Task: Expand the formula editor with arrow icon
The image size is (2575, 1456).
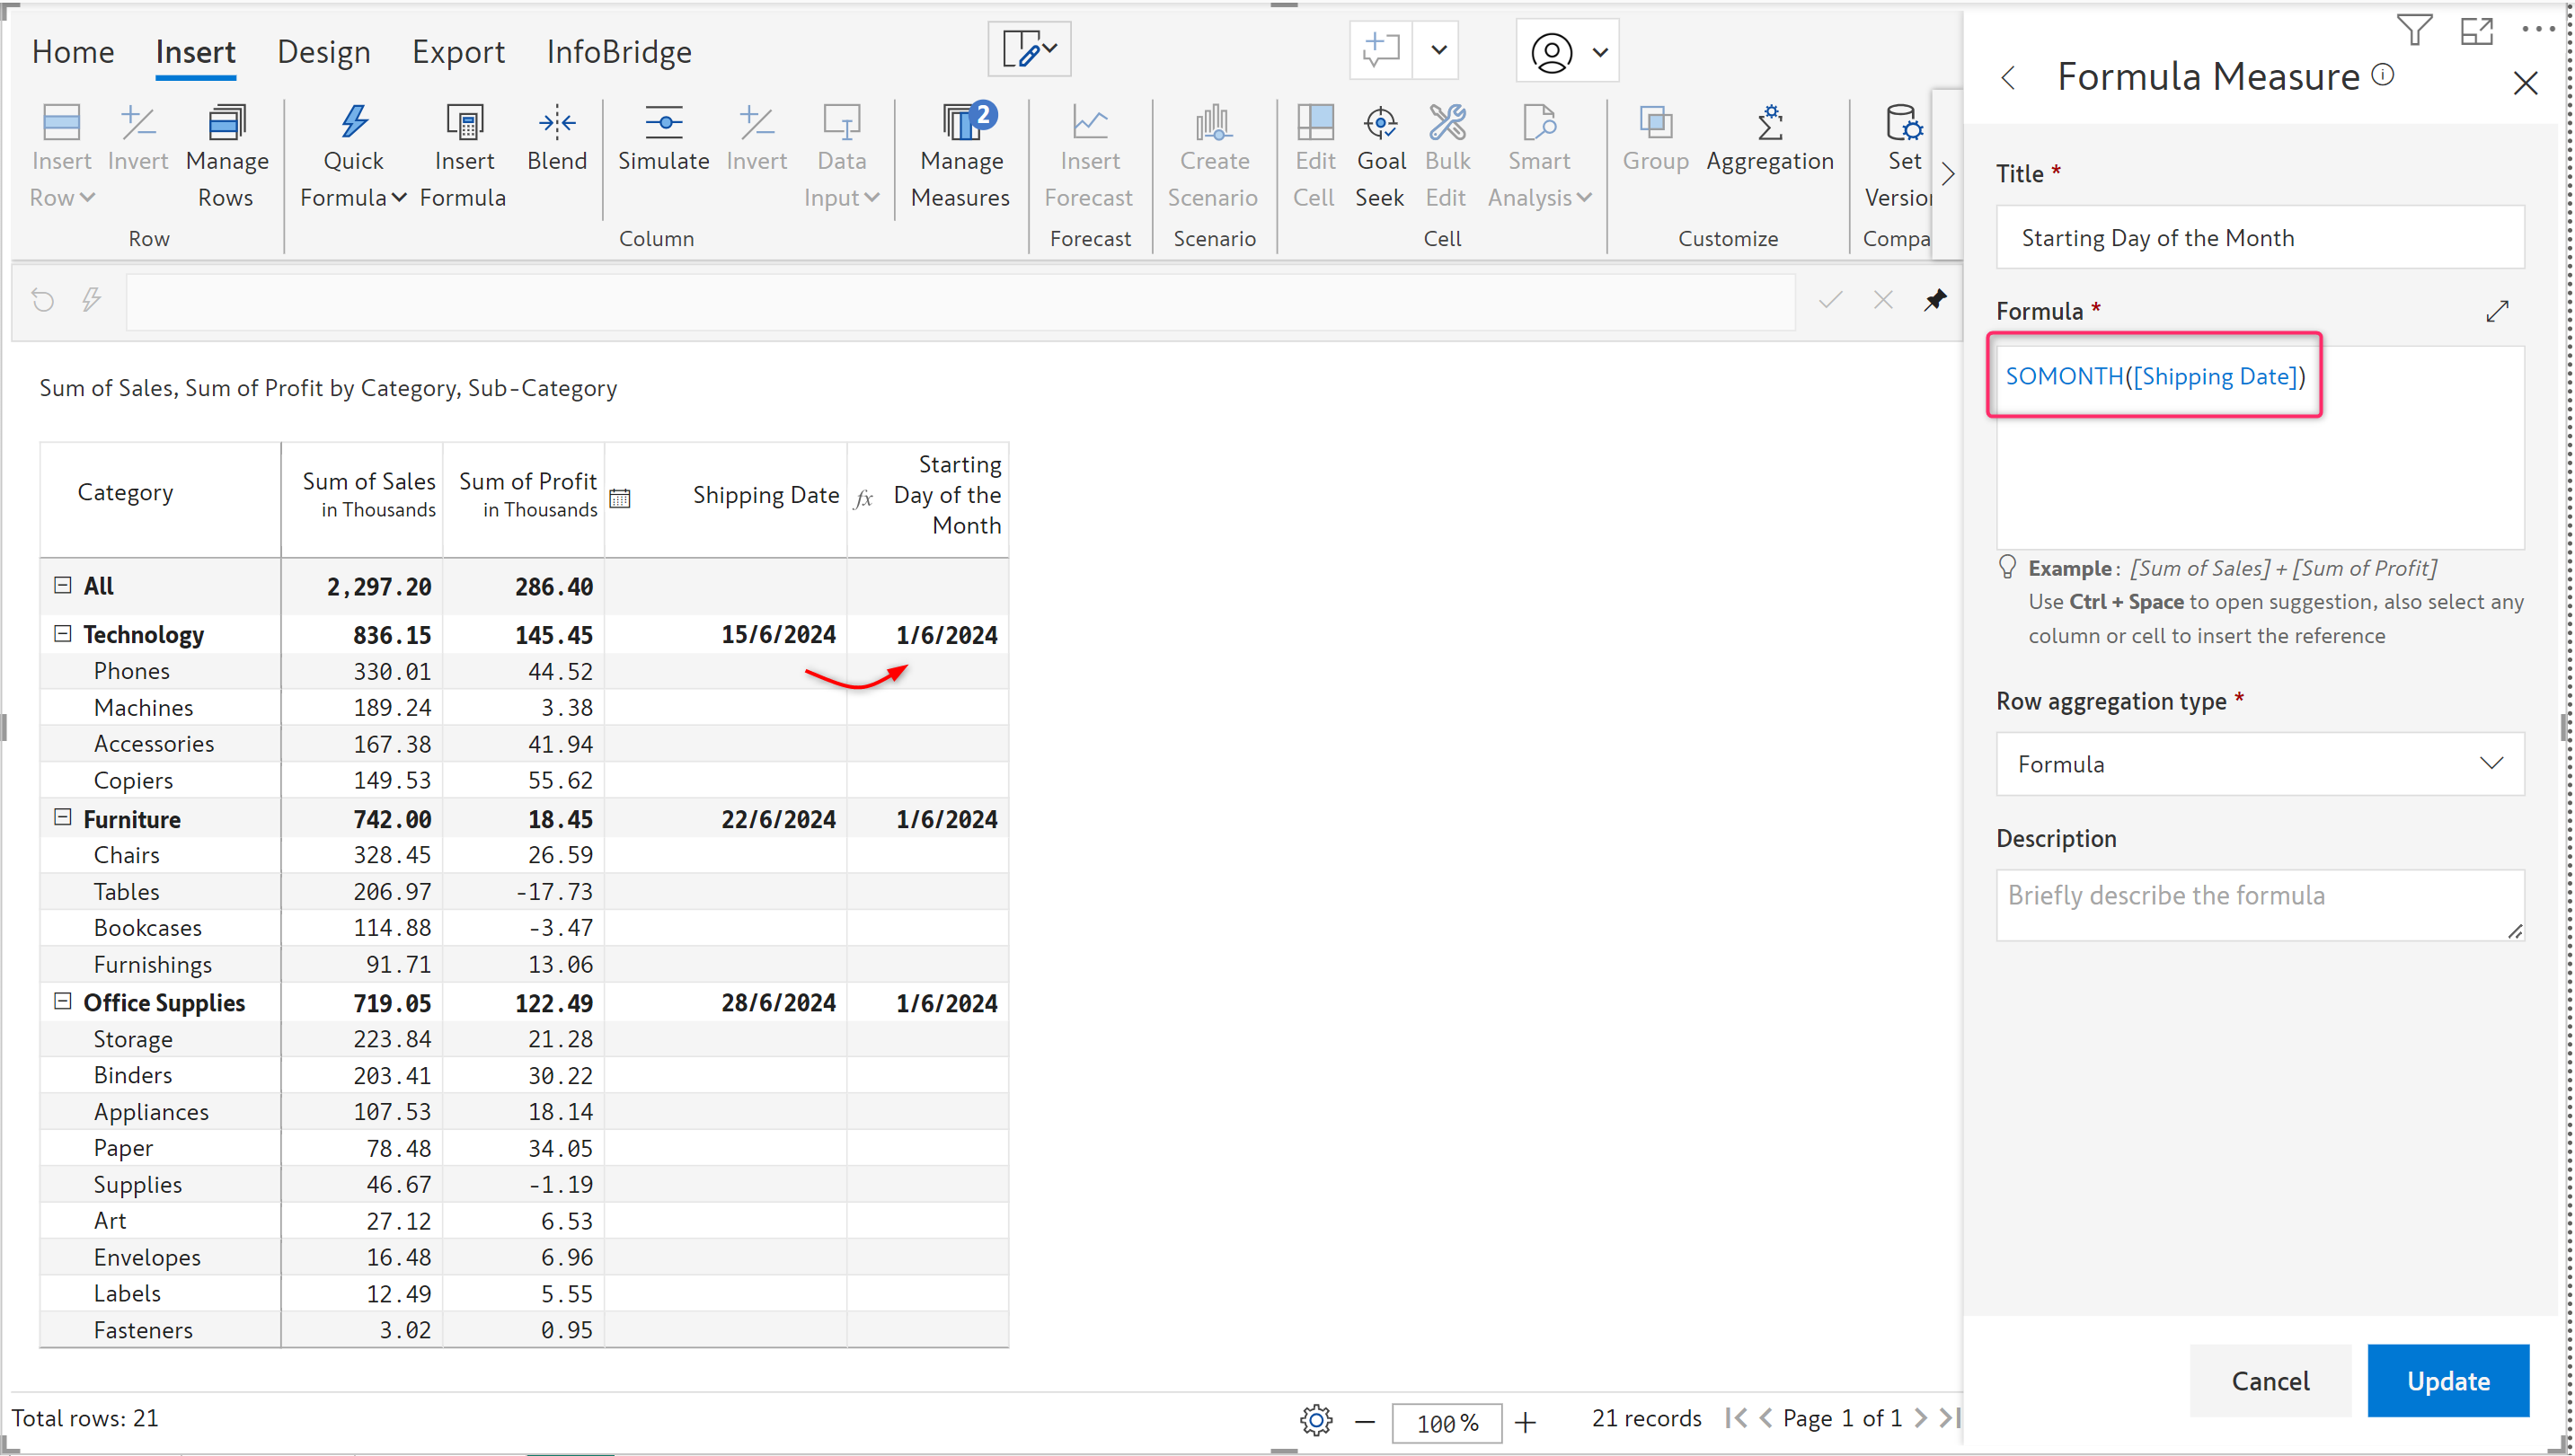Action: point(2496,311)
